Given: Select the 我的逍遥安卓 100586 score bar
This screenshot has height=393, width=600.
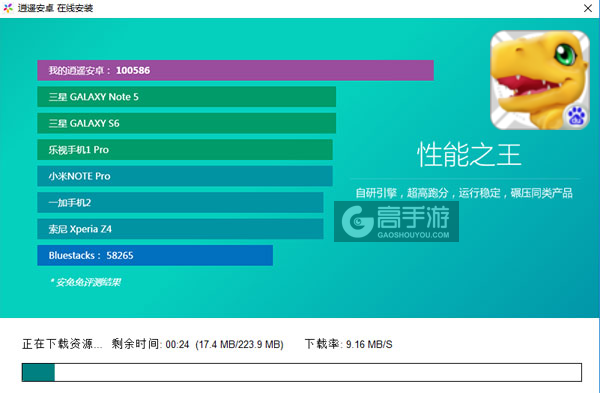Looking at the screenshot, I should point(235,70).
